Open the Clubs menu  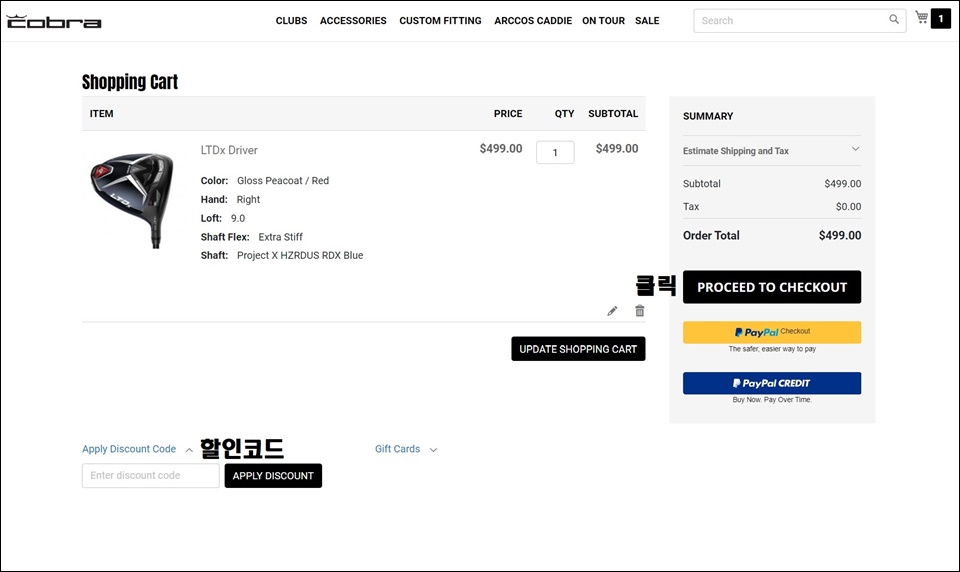click(x=291, y=21)
